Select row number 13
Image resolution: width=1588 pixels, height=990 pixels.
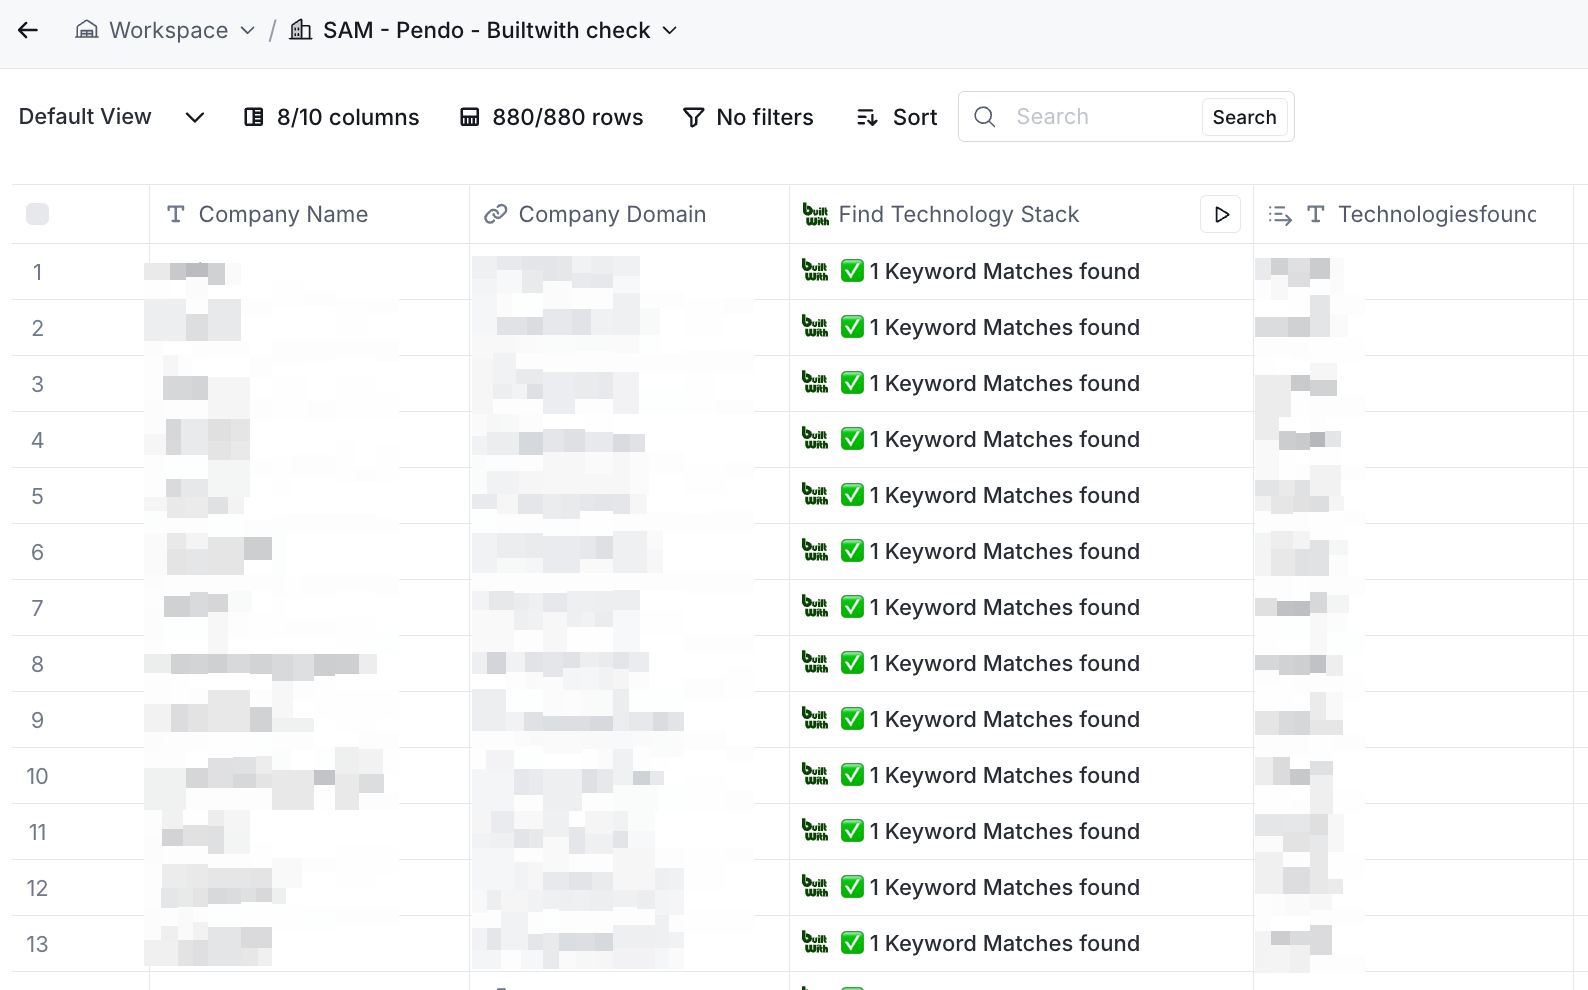click(37, 944)
